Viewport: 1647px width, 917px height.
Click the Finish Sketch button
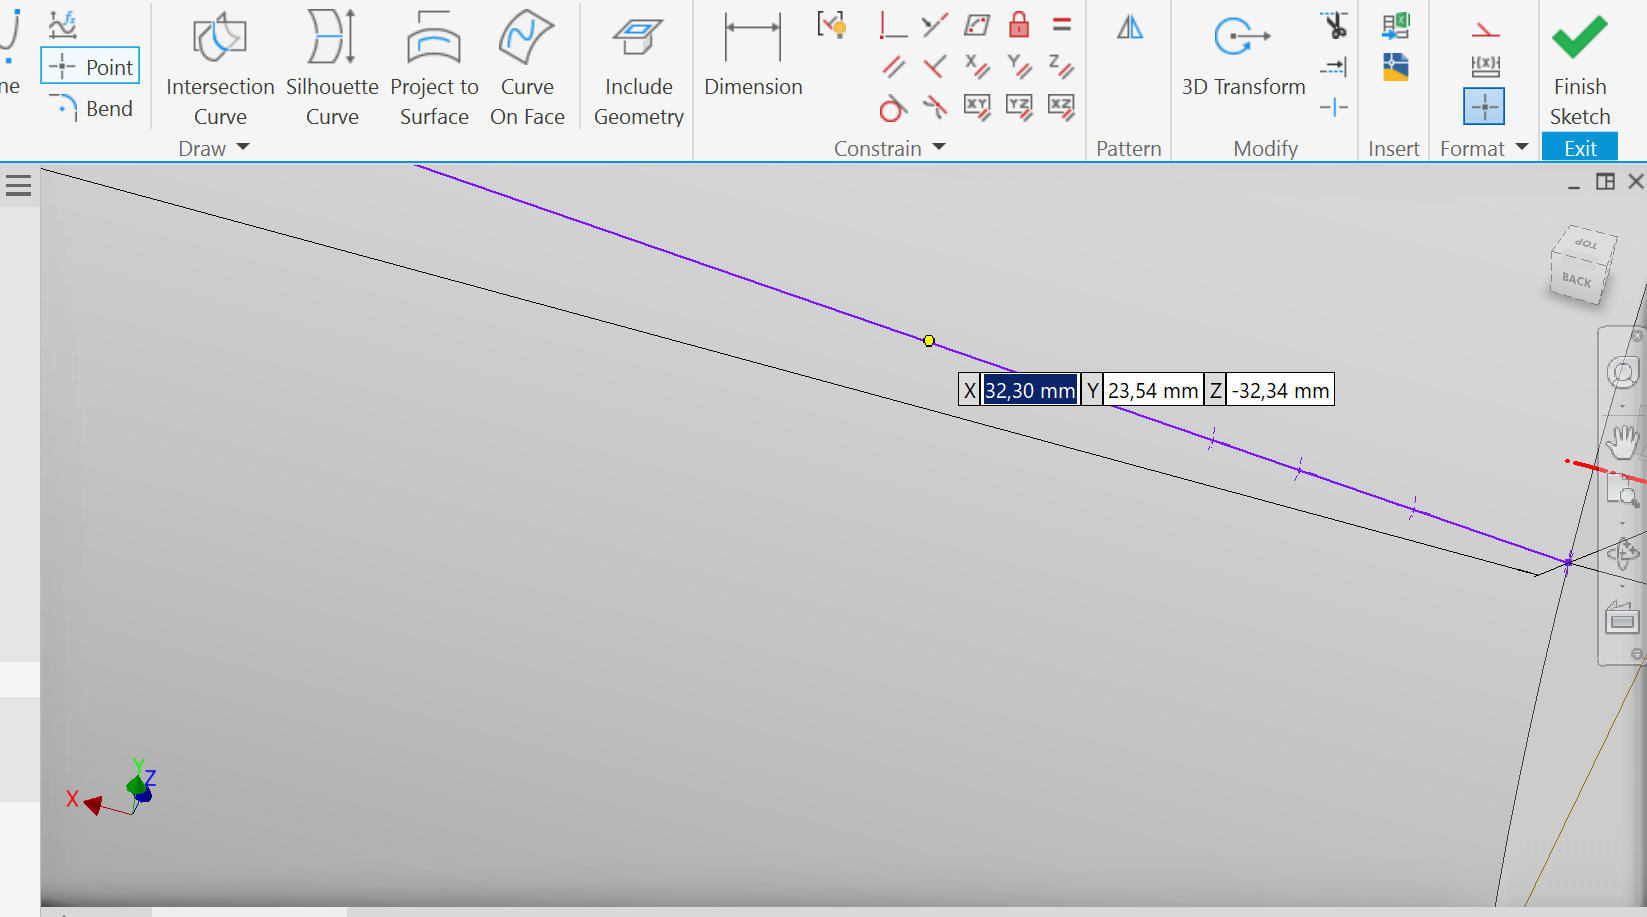1579,65
